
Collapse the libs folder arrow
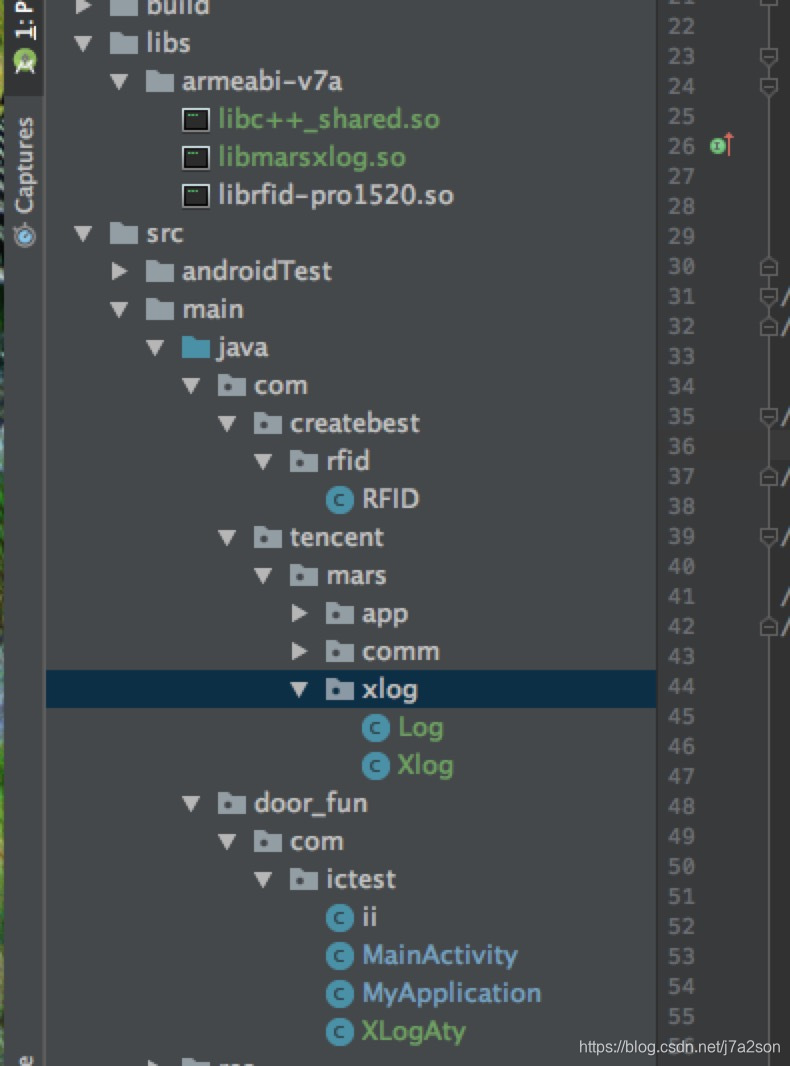(x=84, y=44)
